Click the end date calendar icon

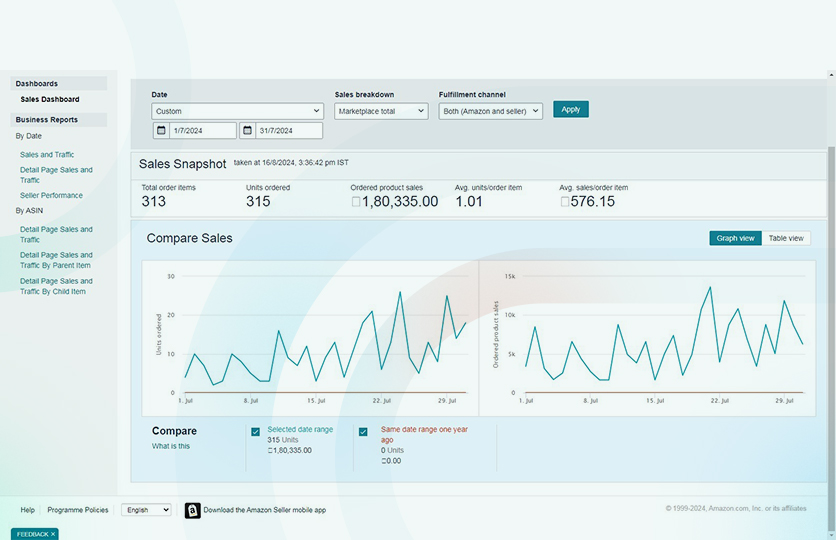coord(247,131)
